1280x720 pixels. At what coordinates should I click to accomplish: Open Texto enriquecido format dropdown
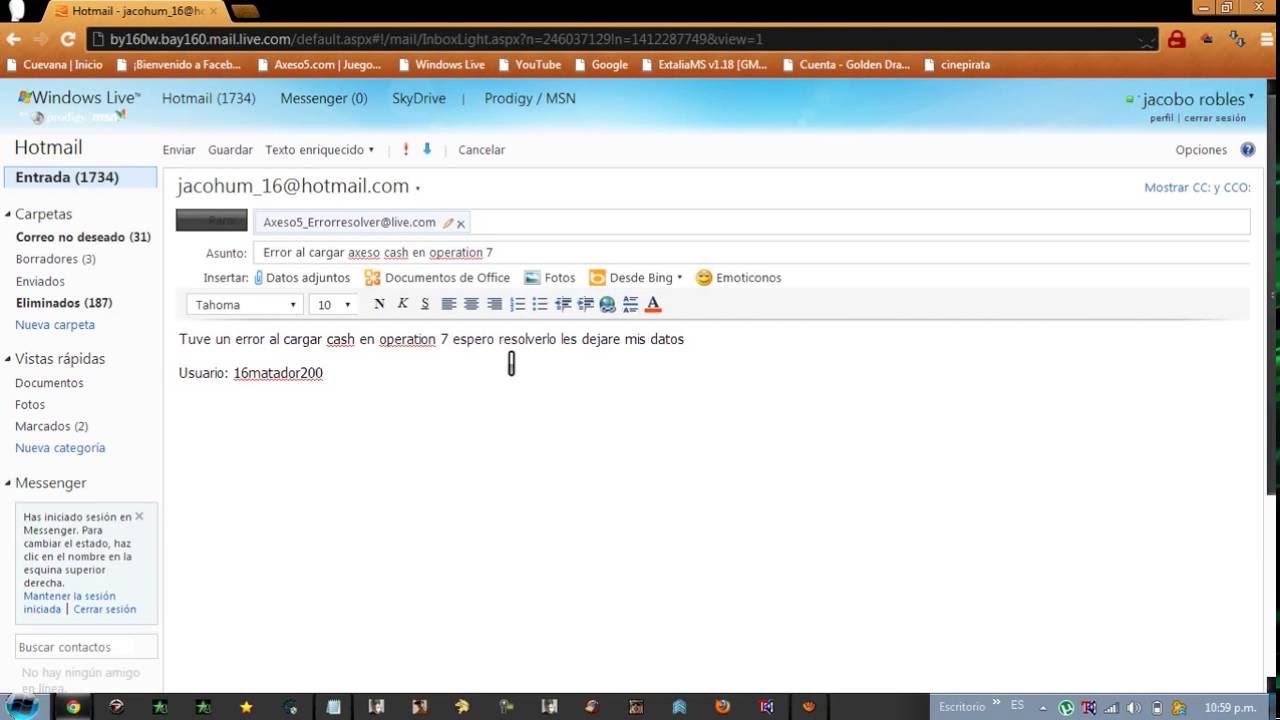tap(319, 150)
